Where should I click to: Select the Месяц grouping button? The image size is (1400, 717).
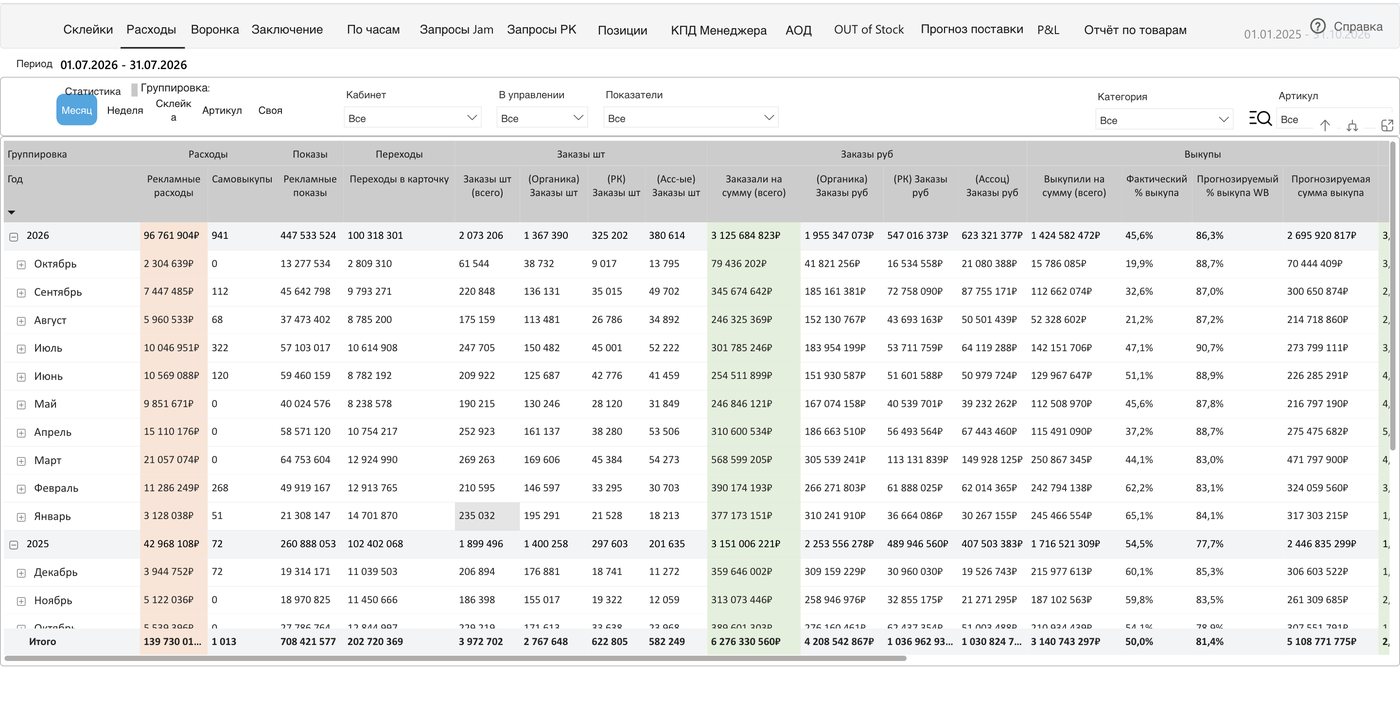click(77, 110)
